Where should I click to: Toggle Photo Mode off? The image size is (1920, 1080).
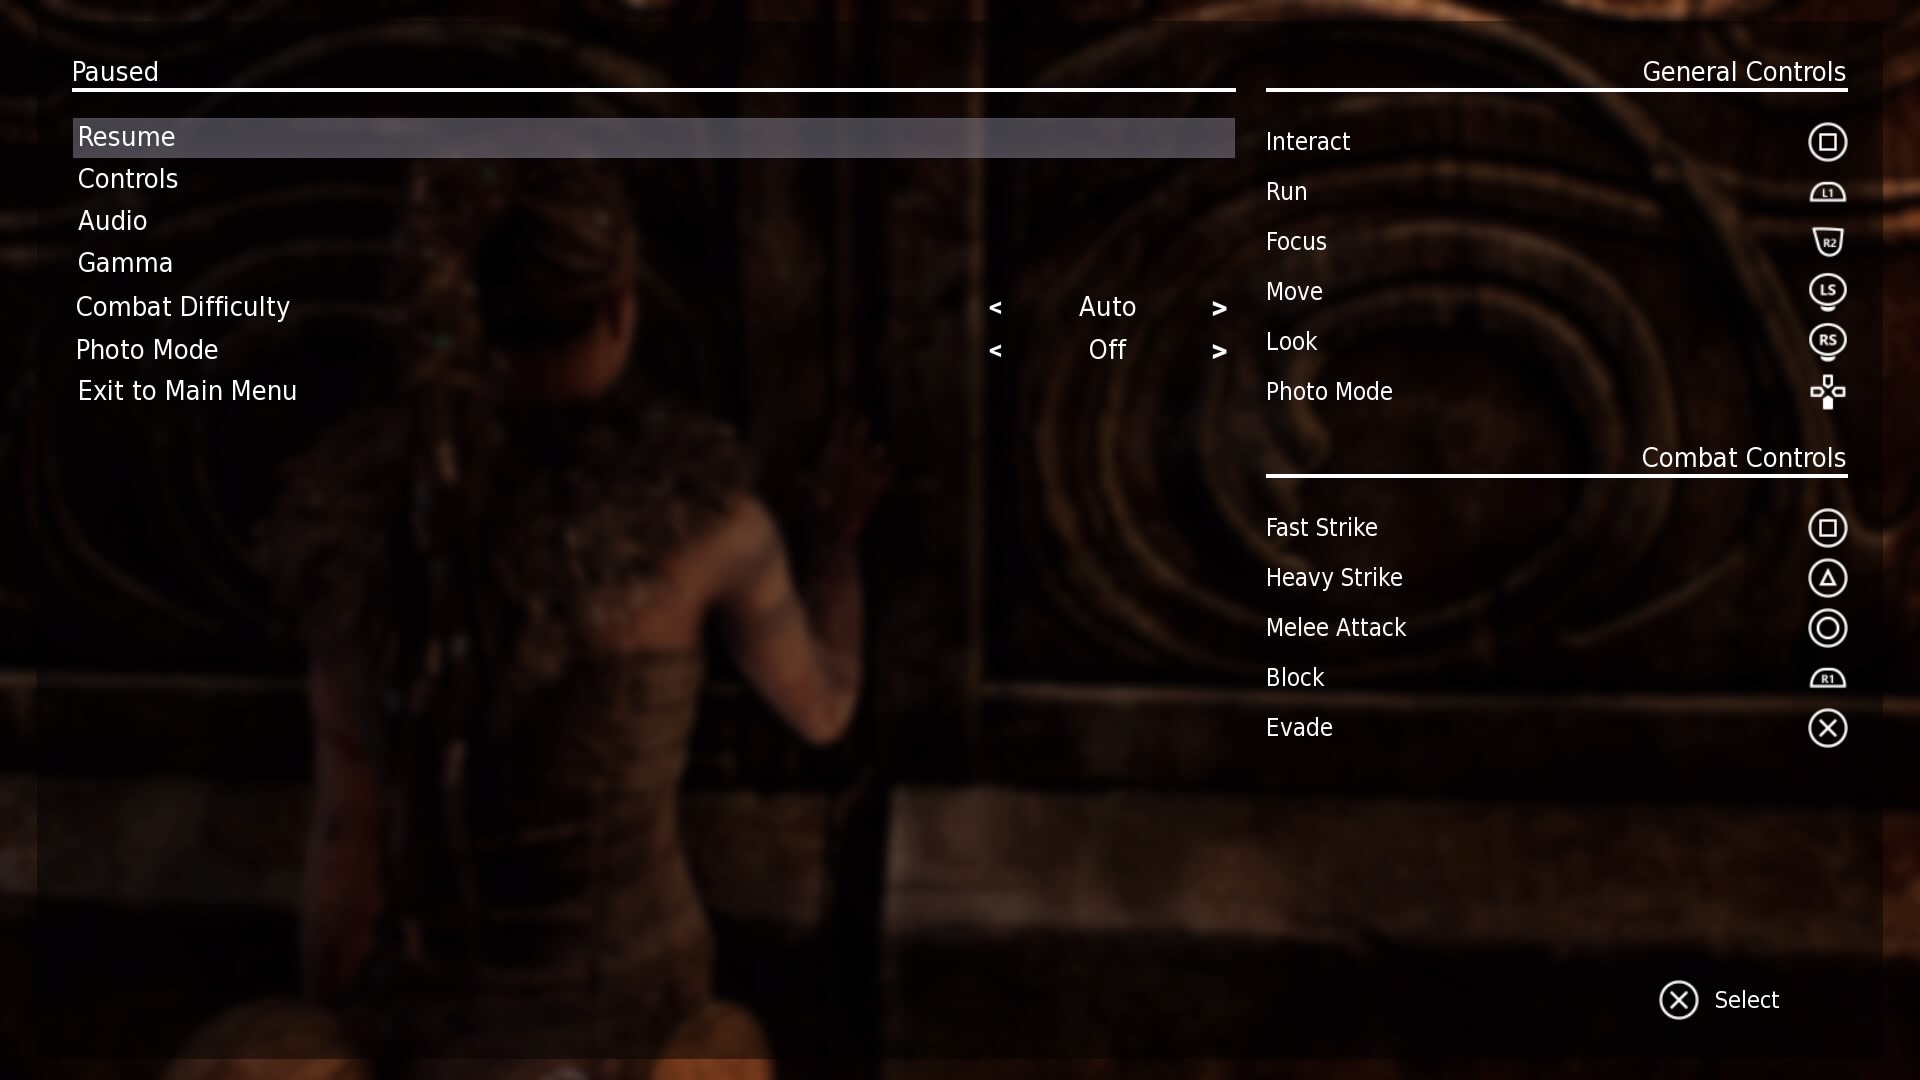[x=1106, y=348]
